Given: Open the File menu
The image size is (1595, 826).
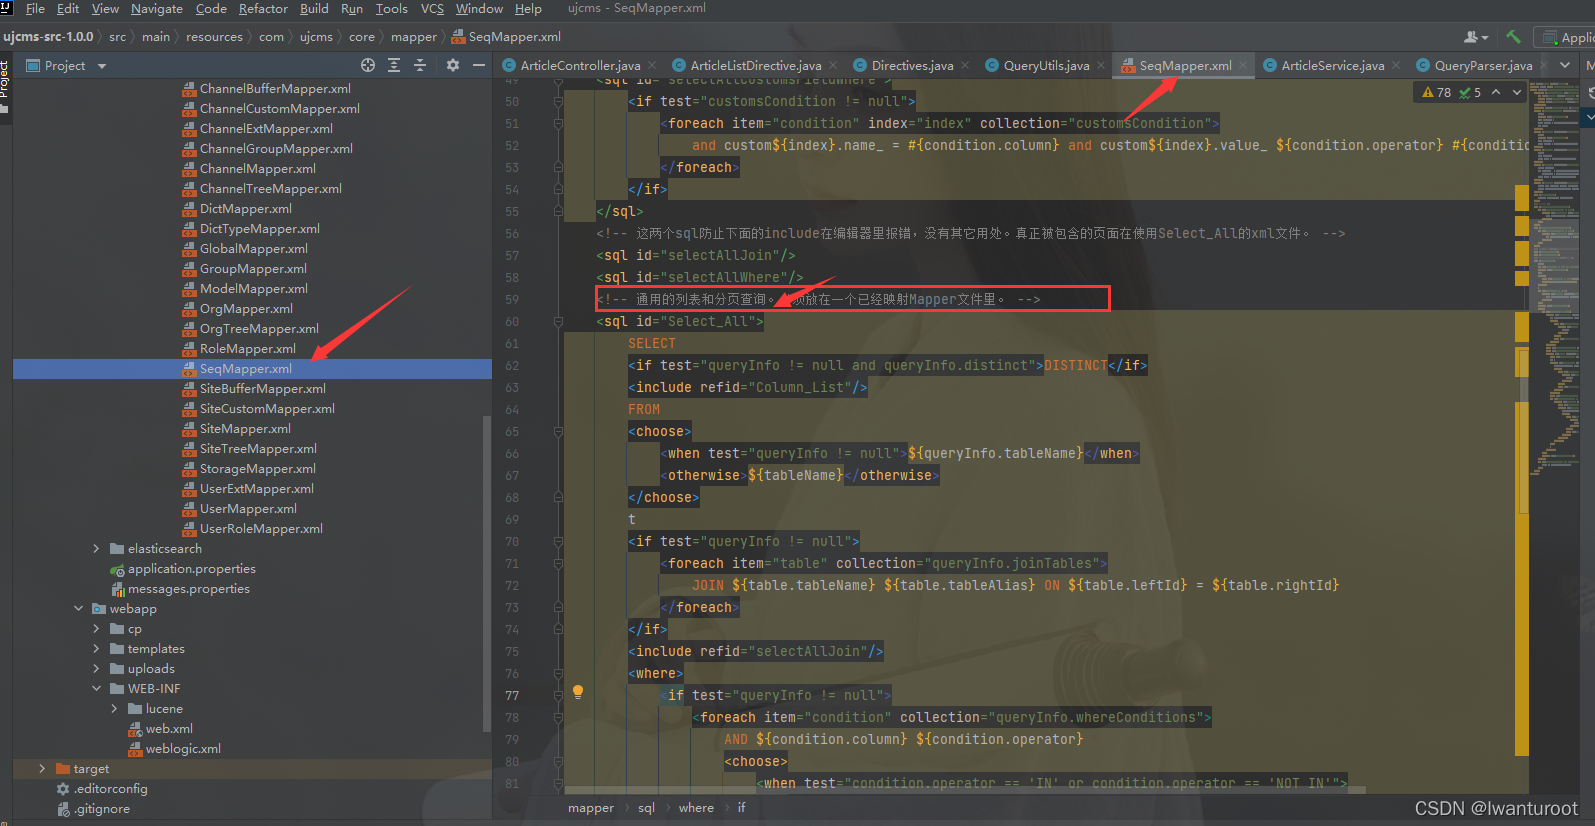Looking at the screenshot, I should click(35, 9).
